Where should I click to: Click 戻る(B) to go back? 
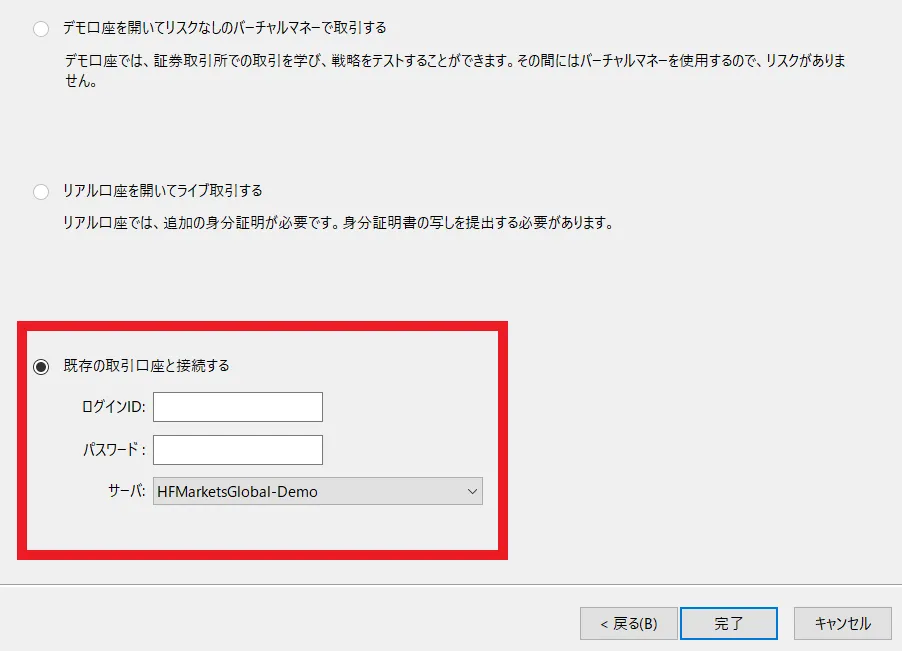pos(629,622)
